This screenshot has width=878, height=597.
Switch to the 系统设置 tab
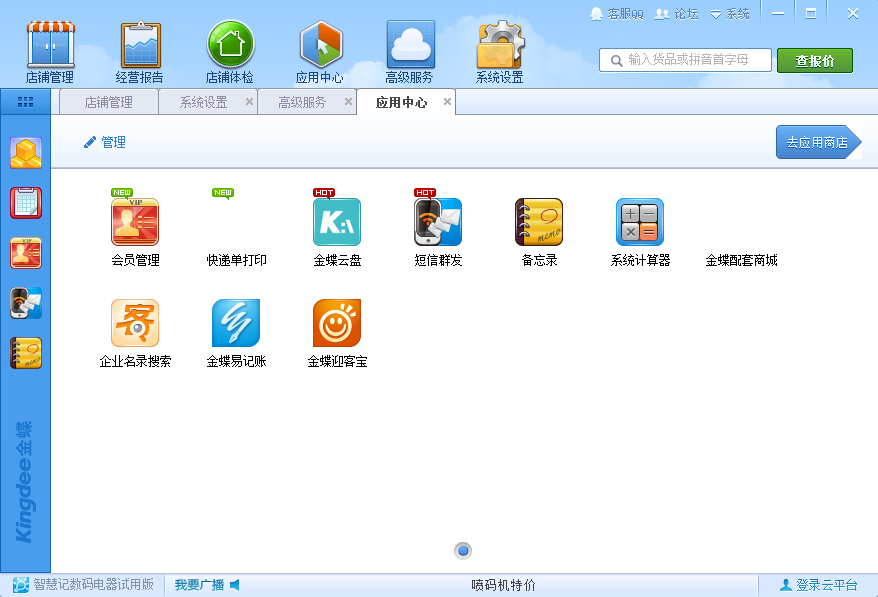click(x=203, y=102)
